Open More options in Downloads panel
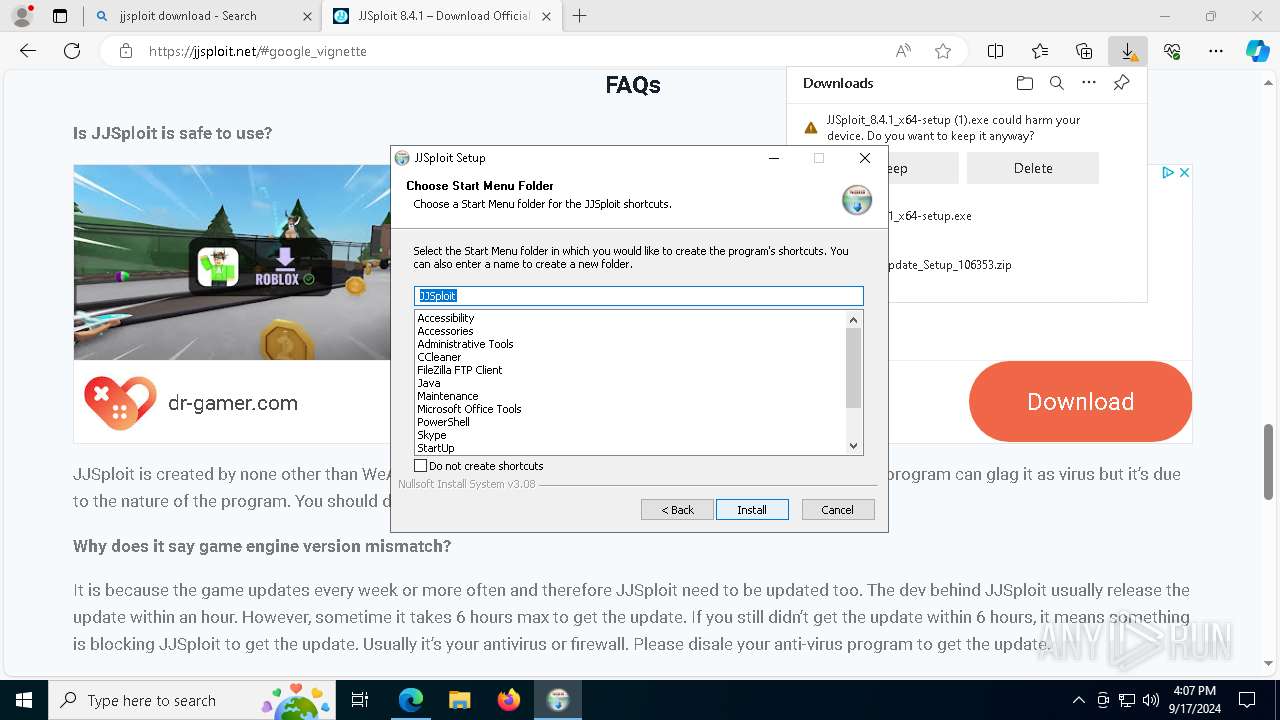This screenshot has height=720, width=1280. click(x=1089, y=83)
